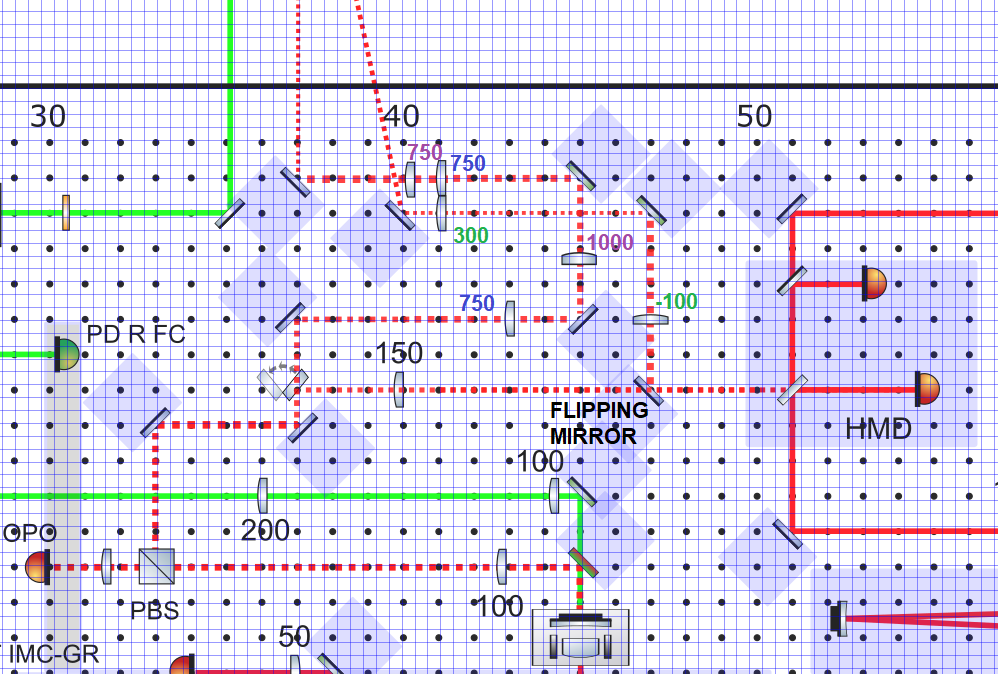Select the IMC-GR label
This screenshot has width=998, height=674.
click(x=54, y=654)
